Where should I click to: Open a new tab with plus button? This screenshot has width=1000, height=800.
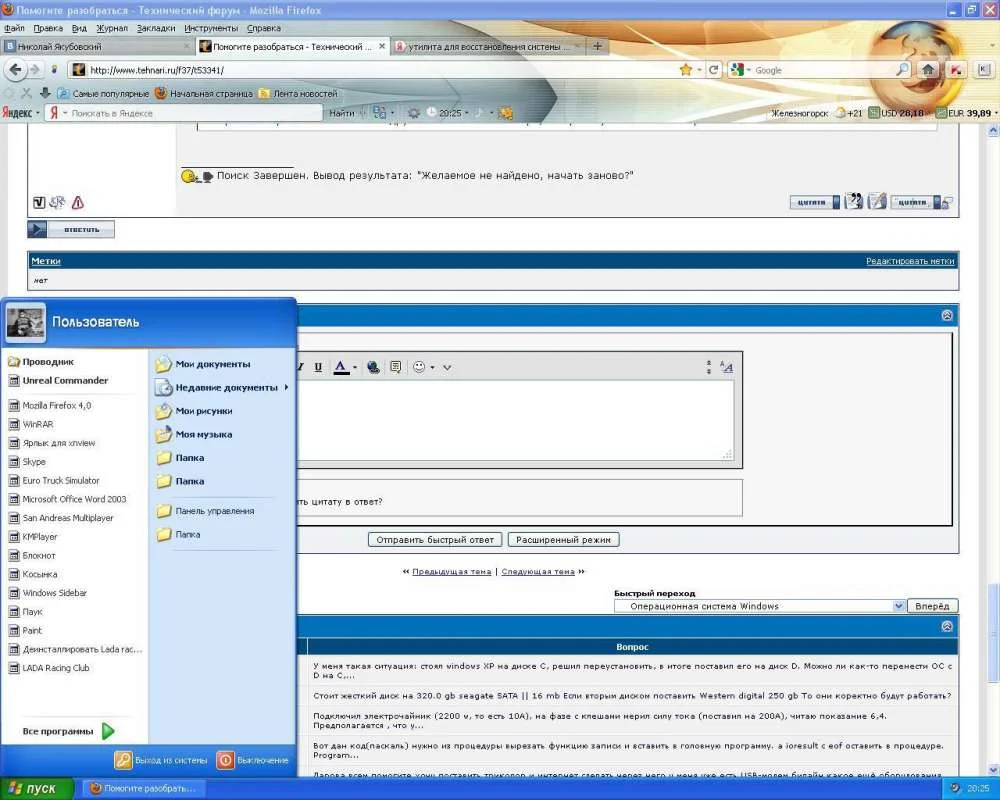[x=597, y=46]
